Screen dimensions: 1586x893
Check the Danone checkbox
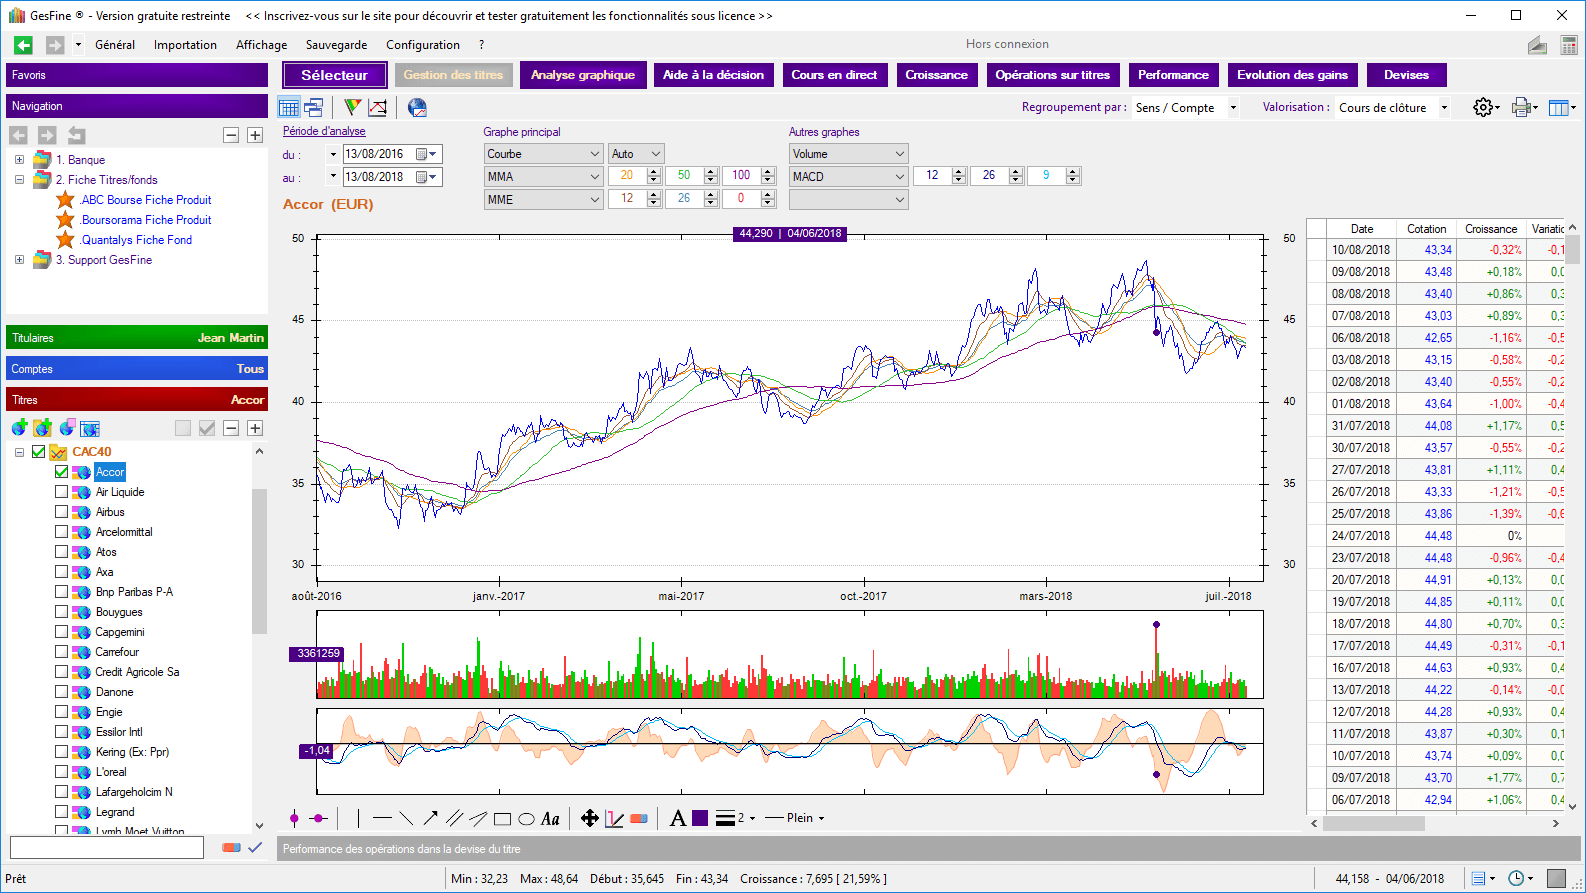point(62,692)
